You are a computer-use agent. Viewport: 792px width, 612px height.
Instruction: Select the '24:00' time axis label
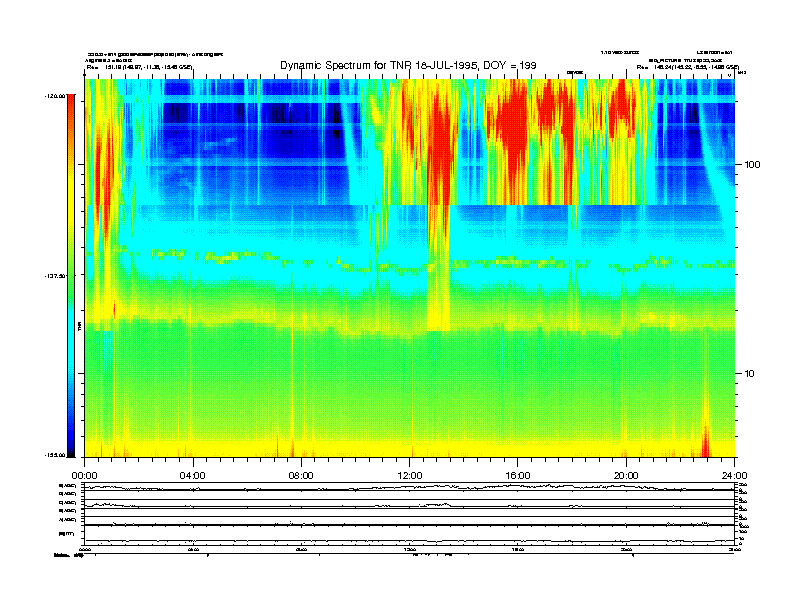[734, 476]
